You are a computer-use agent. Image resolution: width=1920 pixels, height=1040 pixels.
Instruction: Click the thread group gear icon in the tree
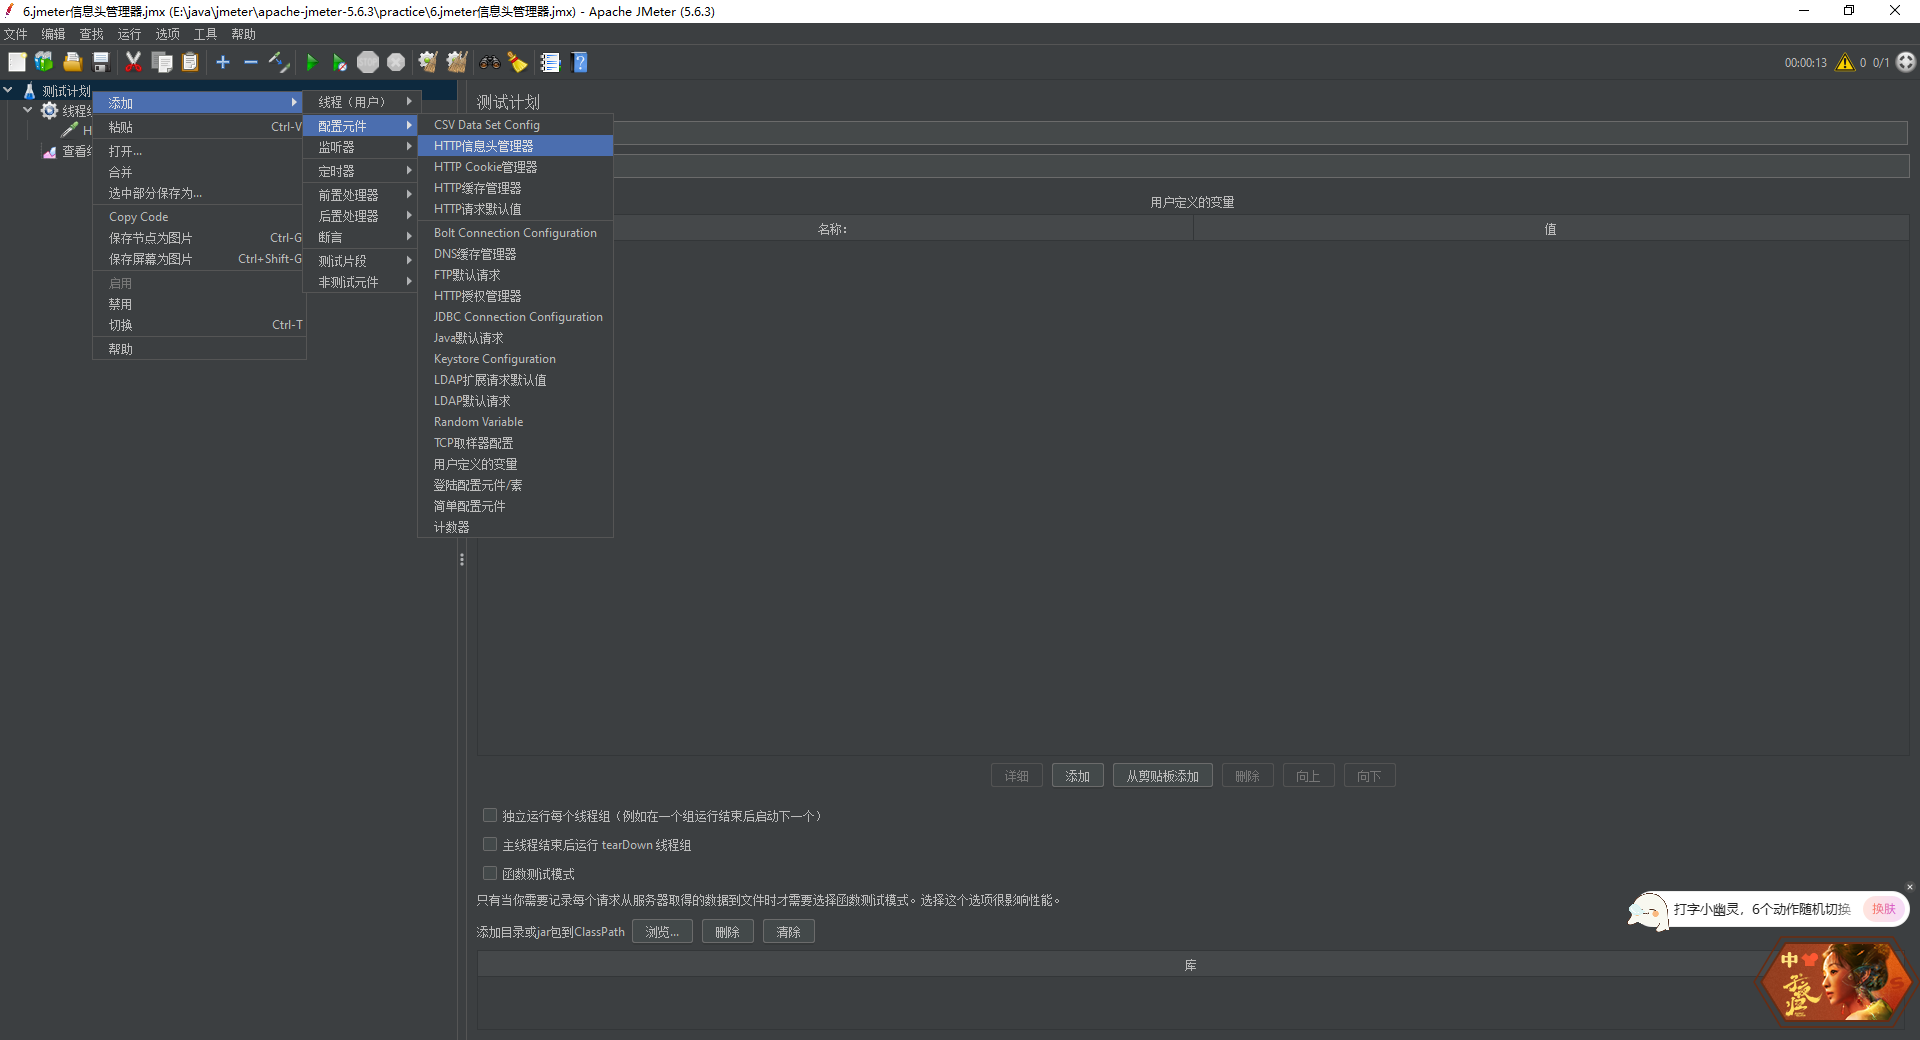49,110
